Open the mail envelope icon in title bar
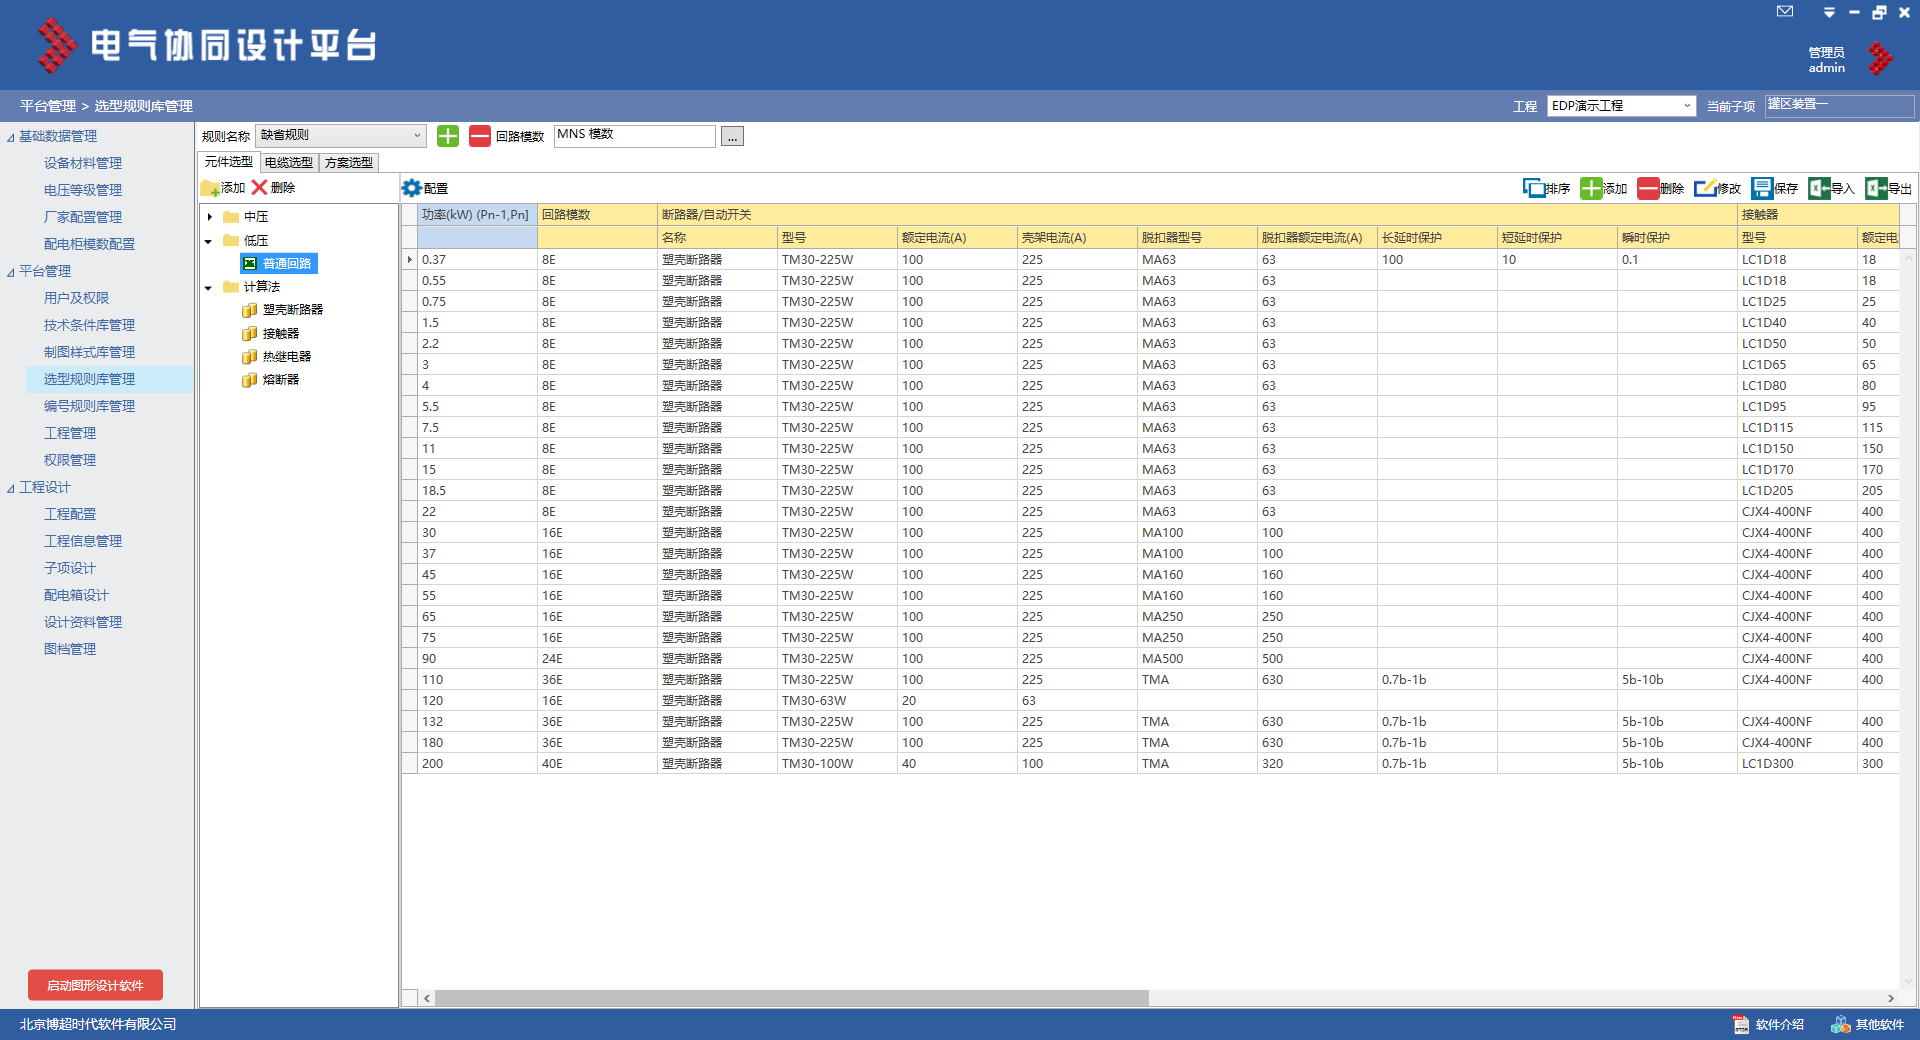Image resolution: width=1920 pixels, height=1040 pixels. point(1785,12)
